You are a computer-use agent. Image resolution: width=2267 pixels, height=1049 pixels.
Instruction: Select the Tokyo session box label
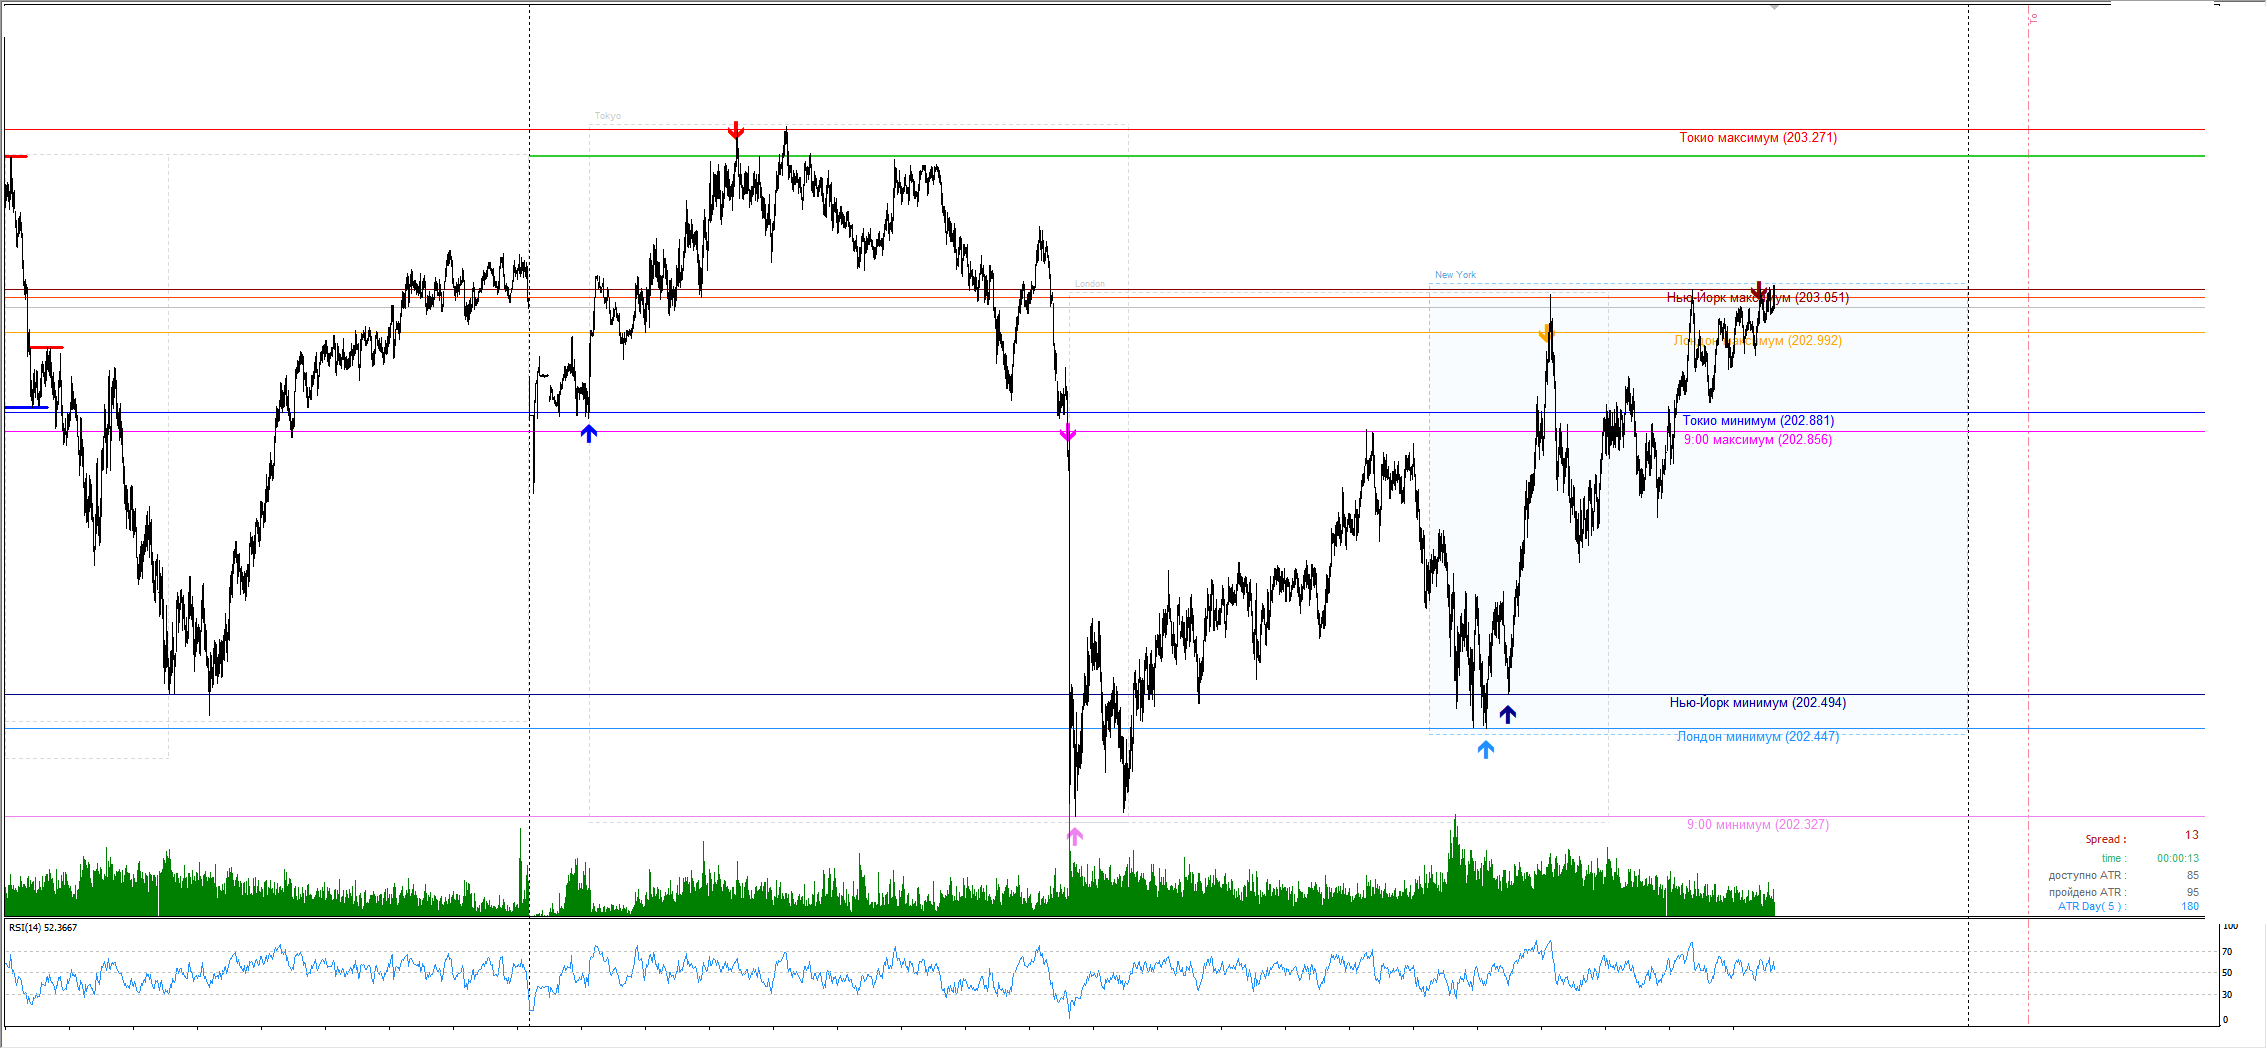point(608,116)
